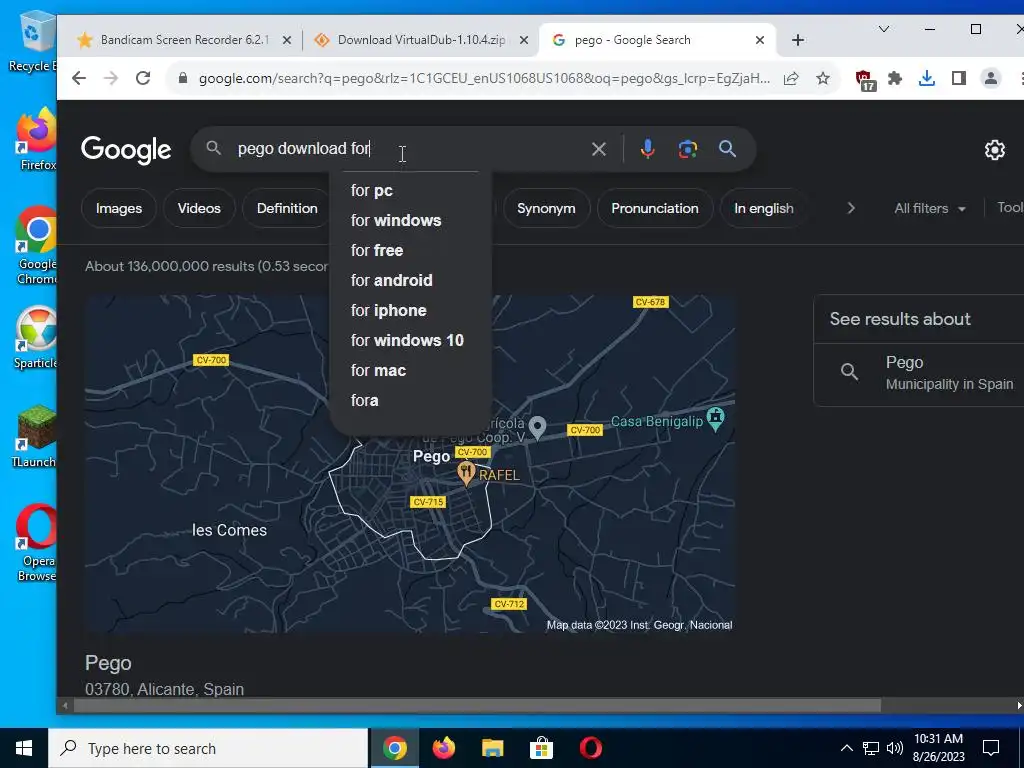The width and height of the screenshot is (1024, 768).
Task: Close the Download VirtualDub tab
Action: click(x=524, y=40)
